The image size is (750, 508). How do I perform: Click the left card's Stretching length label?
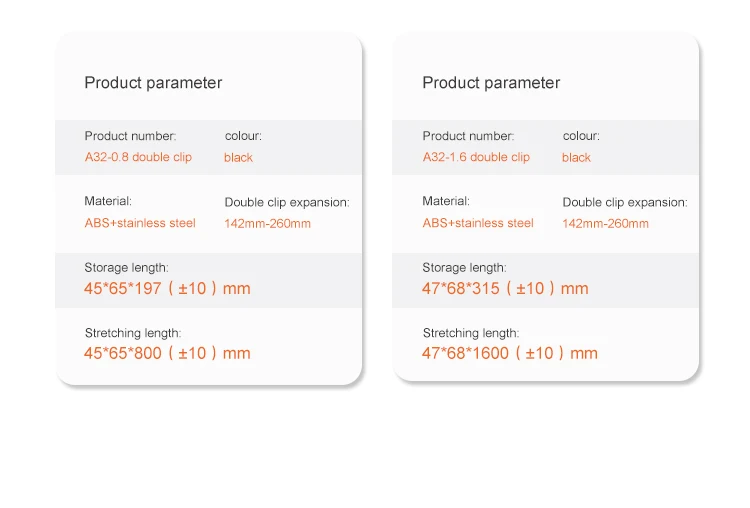(133, 333)
